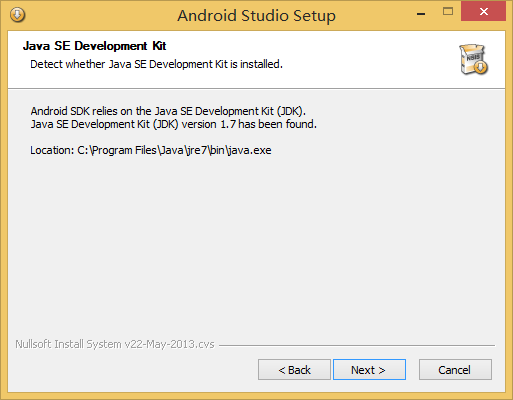513x400 pixels.
Task: Click the 'Android Studio Setup' window title
Action: pyautogui.click(x=256, y=16)
